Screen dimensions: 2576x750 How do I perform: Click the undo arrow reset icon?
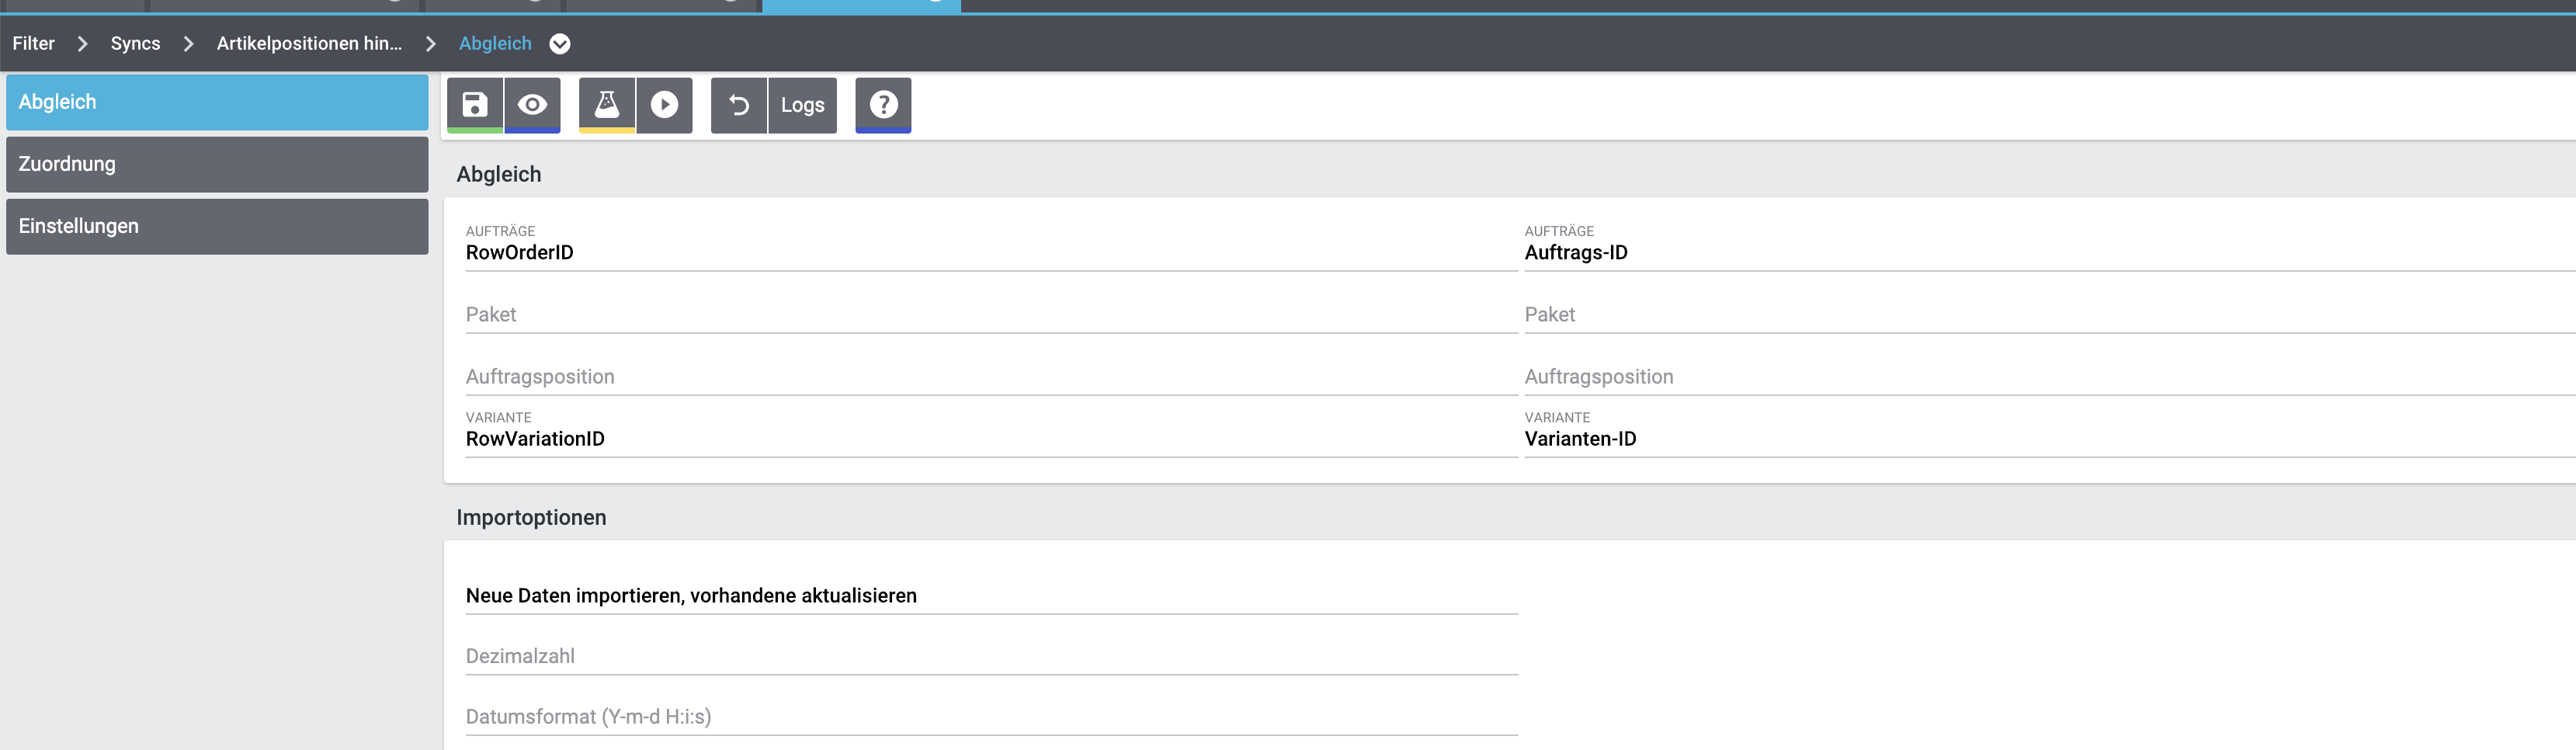[x=739, y=105]
